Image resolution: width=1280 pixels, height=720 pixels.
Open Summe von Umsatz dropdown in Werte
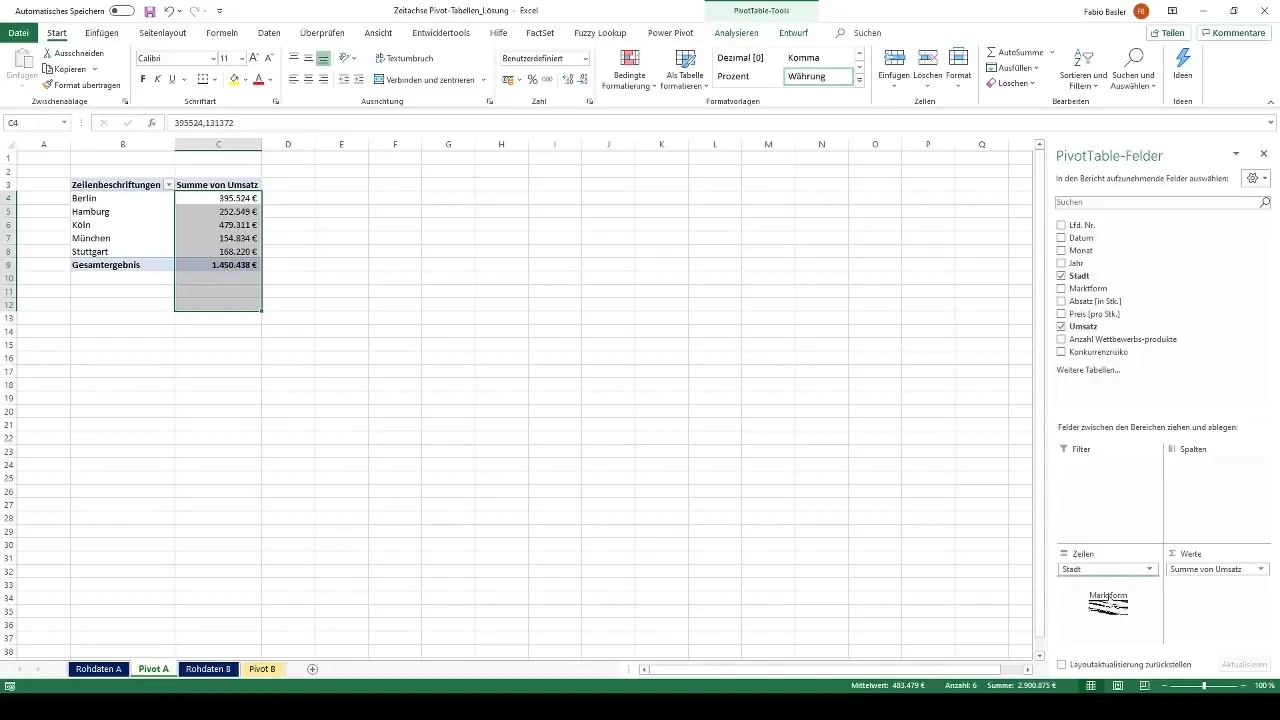[x=1261, y=569]
